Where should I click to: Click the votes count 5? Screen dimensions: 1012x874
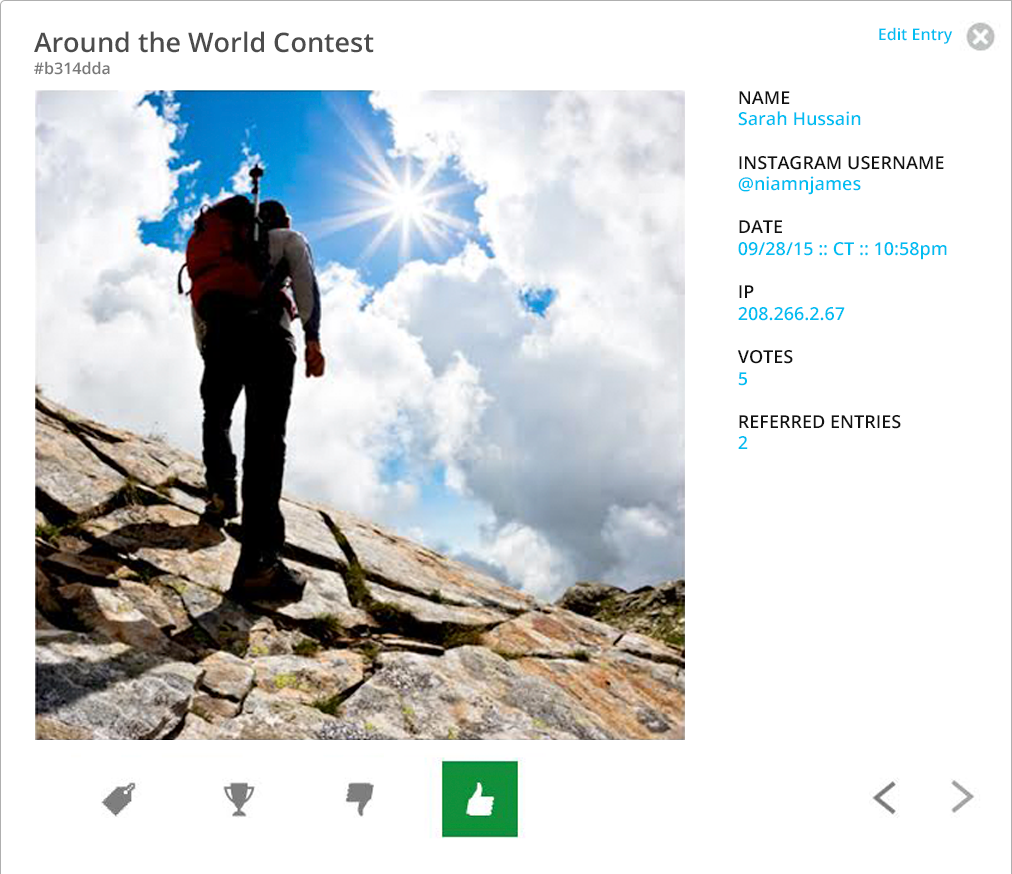pos(743,379)
